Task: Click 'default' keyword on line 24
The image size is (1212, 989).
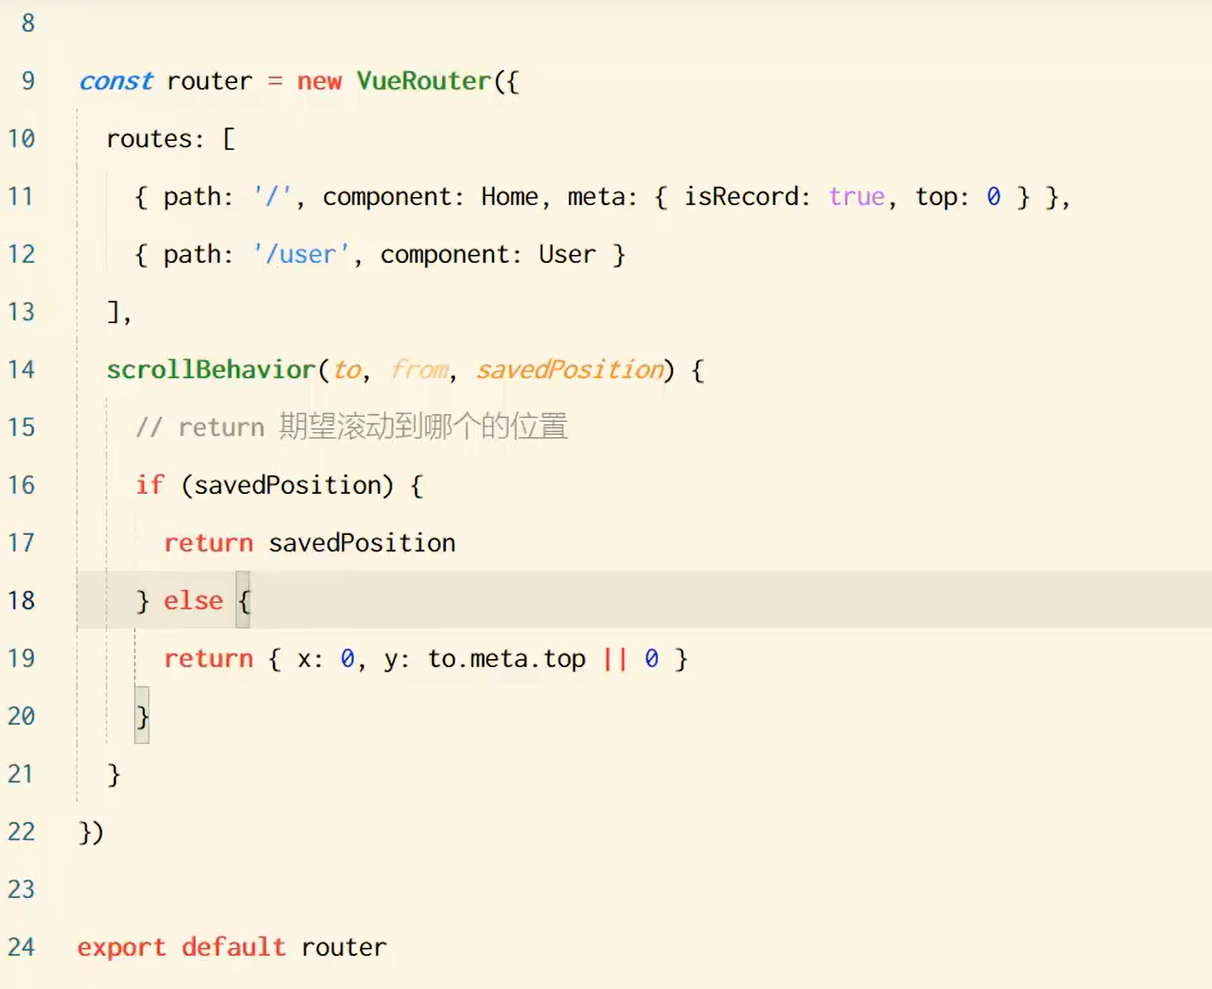Action: (x=233, y=947)
